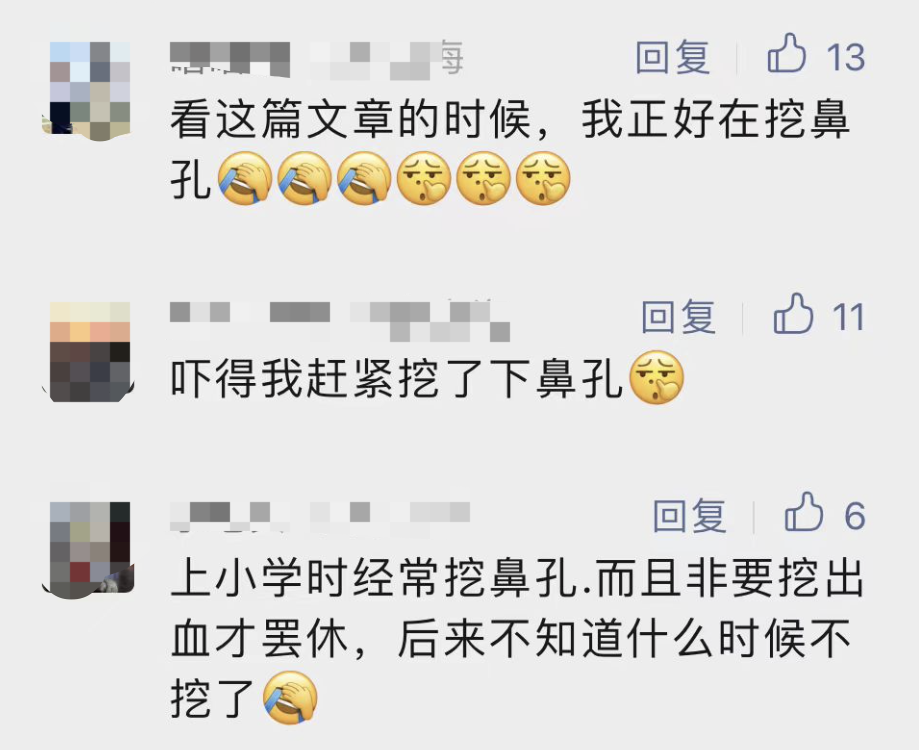
Task: Click the like count number 11
Action: point(848,317)
